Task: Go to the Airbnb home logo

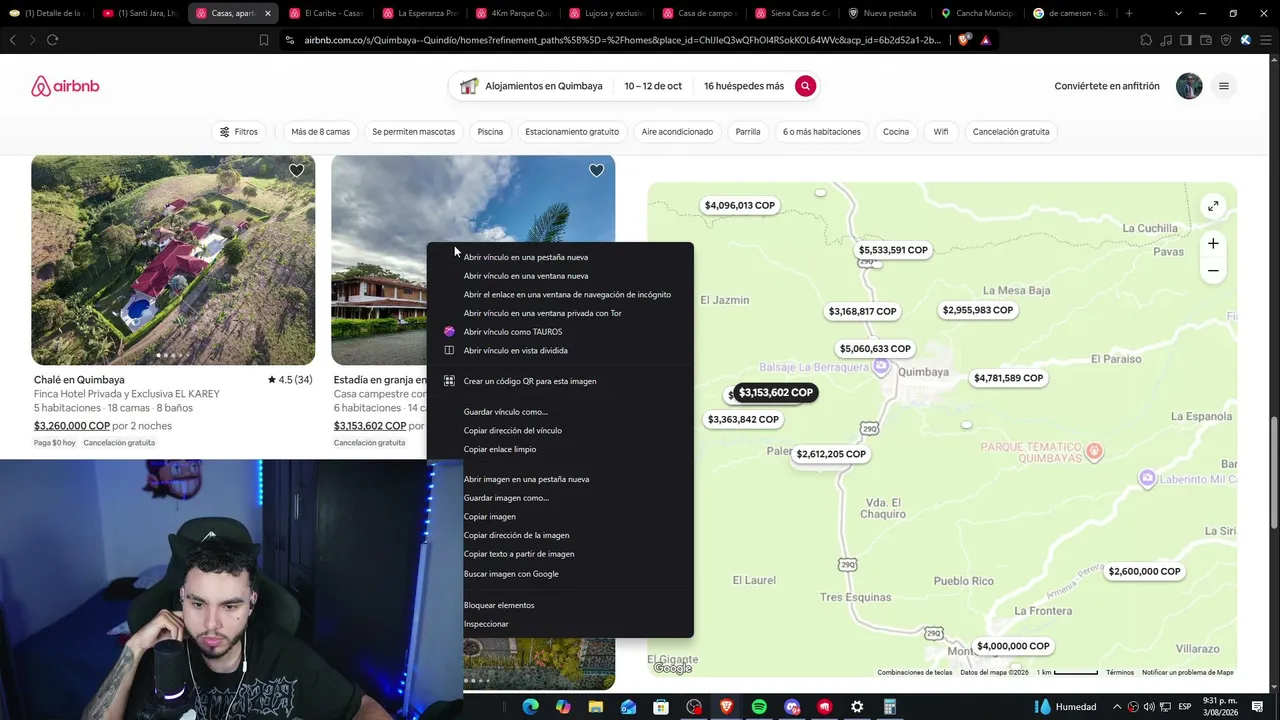Action: (x=65, y=86)
